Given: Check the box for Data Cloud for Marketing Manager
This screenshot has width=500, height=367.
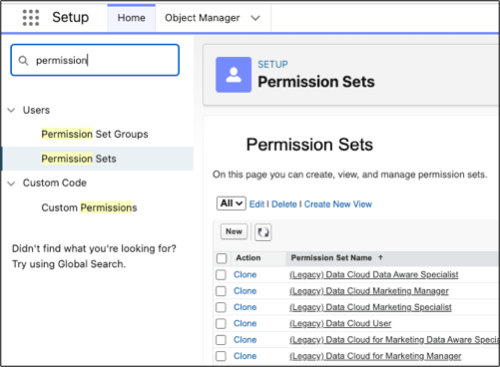Looking at the screenshot, I should point(221,356).
